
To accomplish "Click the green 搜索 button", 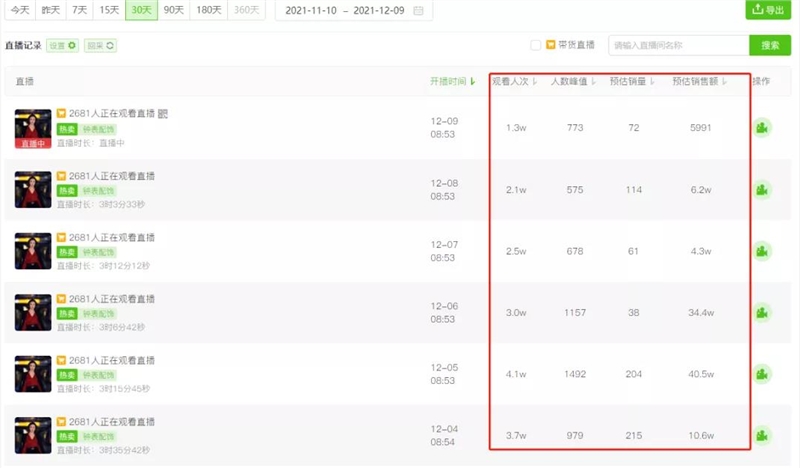I will pos(769,45).
